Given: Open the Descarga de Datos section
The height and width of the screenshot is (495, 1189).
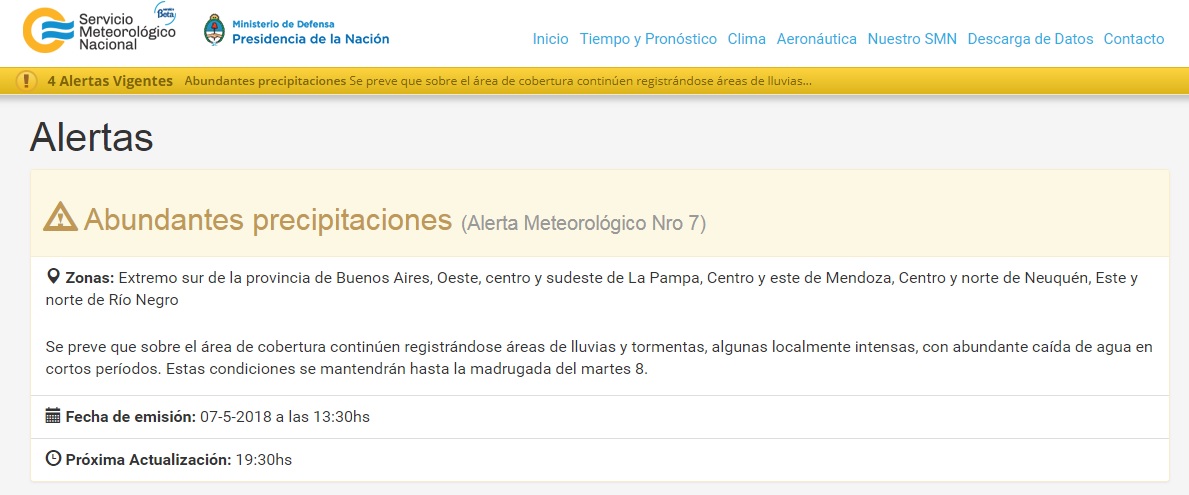Looking at the screenshot, I should (x=1030, y=39).
